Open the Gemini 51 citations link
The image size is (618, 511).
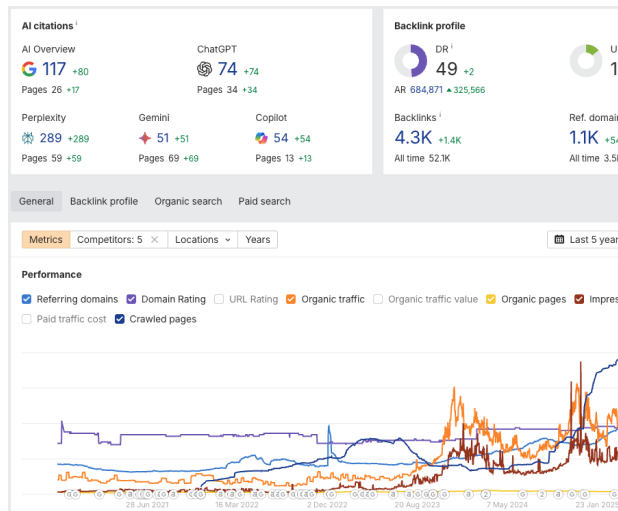coord(163,138)
